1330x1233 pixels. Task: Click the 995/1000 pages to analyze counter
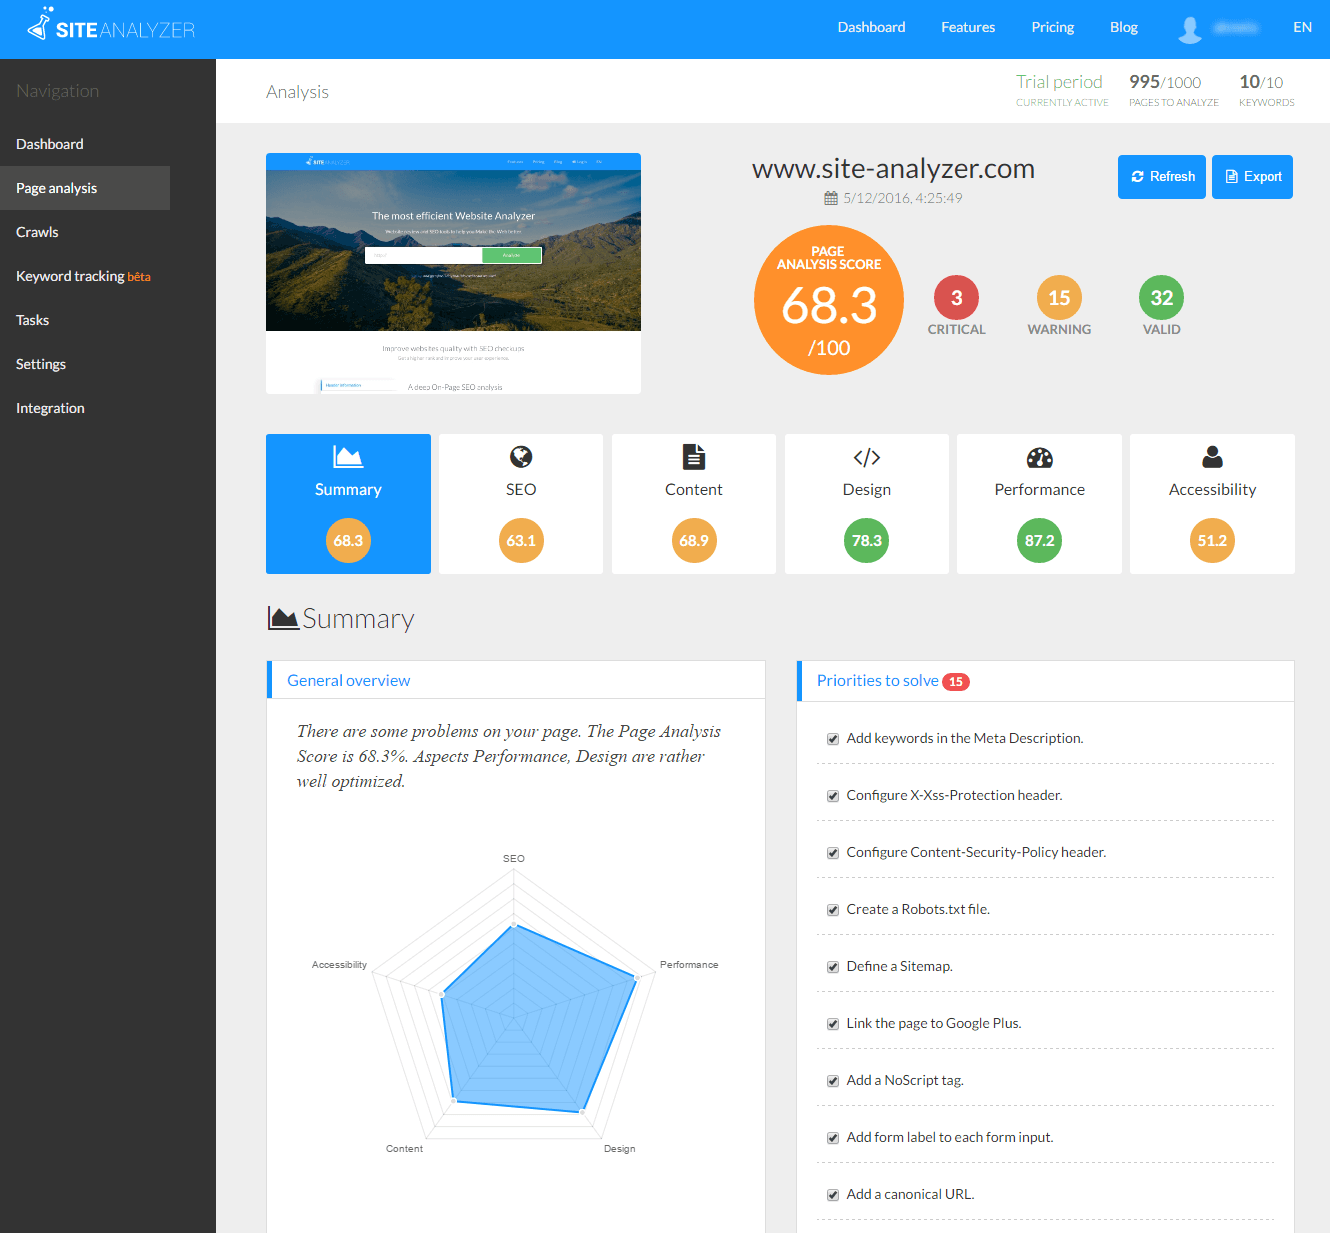(1174, 89)
